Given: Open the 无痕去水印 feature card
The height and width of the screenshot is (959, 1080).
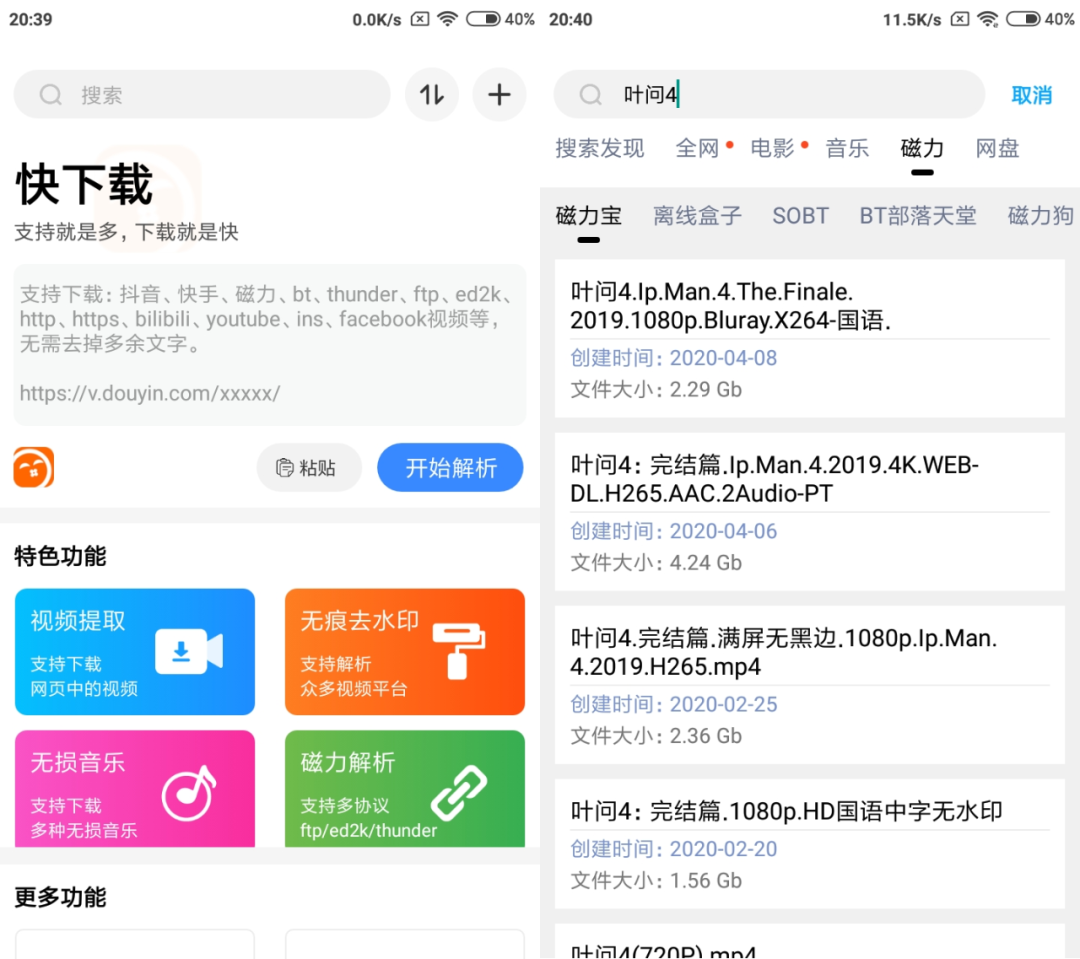Looking at the screenshot, I should click(405, 652).
